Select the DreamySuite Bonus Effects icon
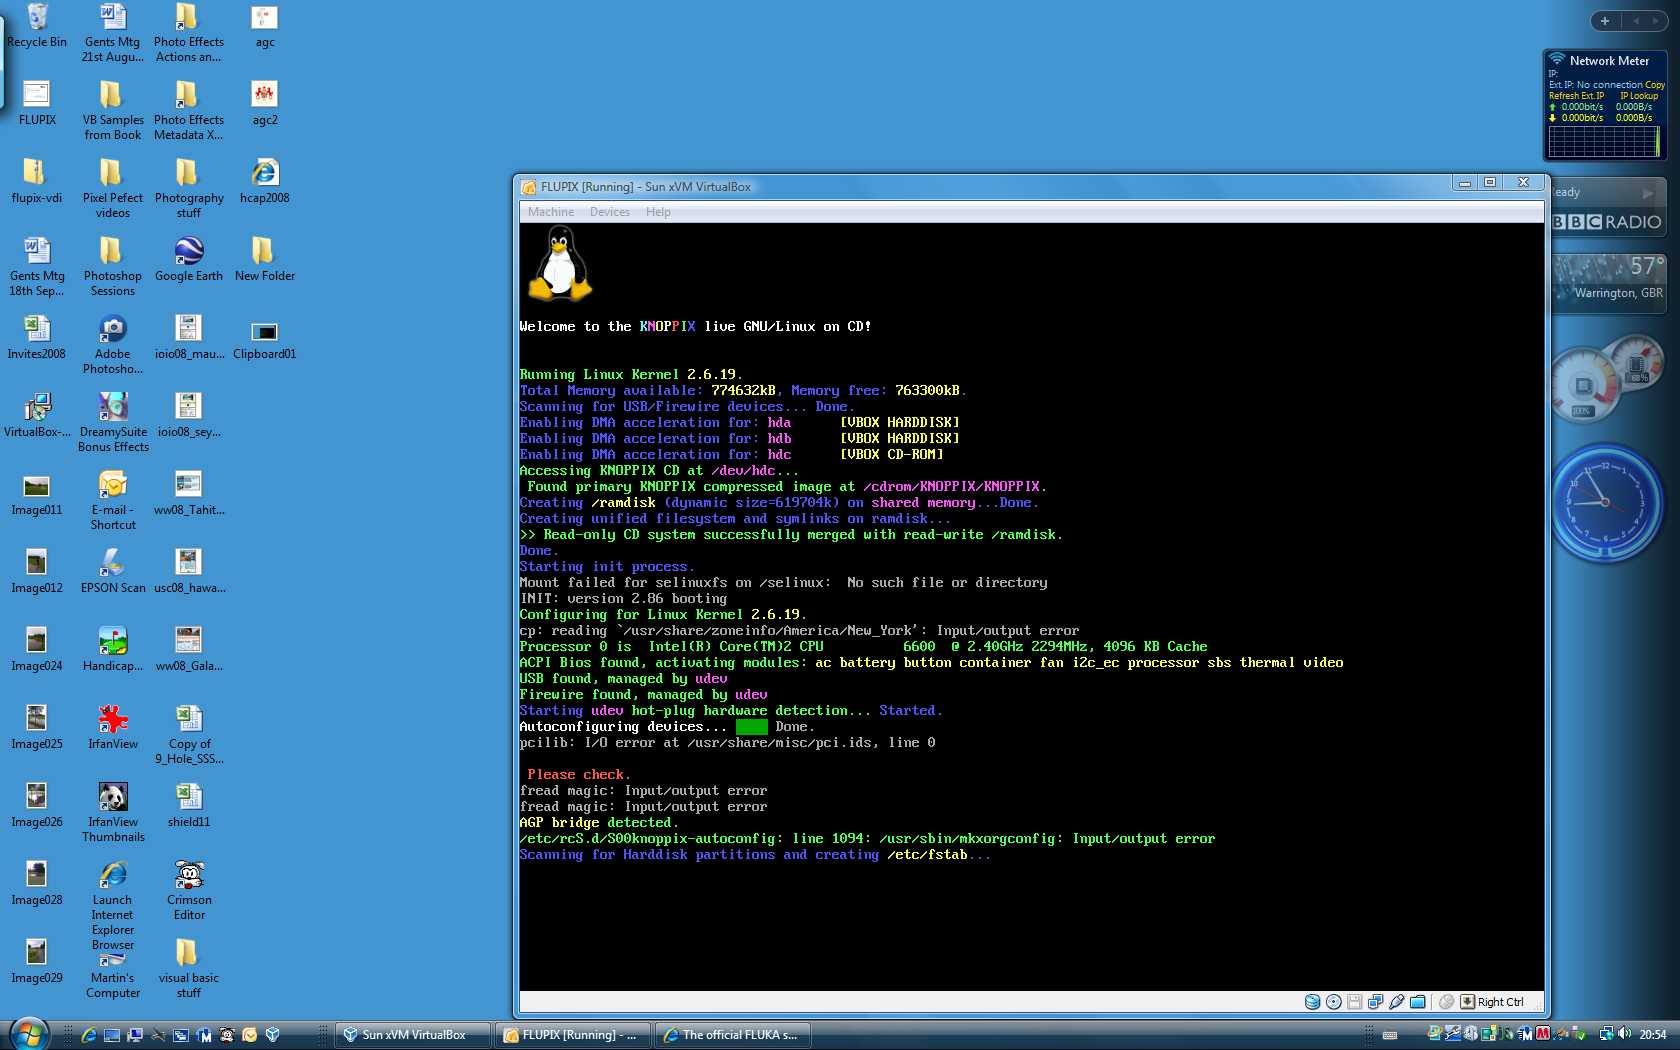The image size is (1680, 1050). tap(113, 423)
